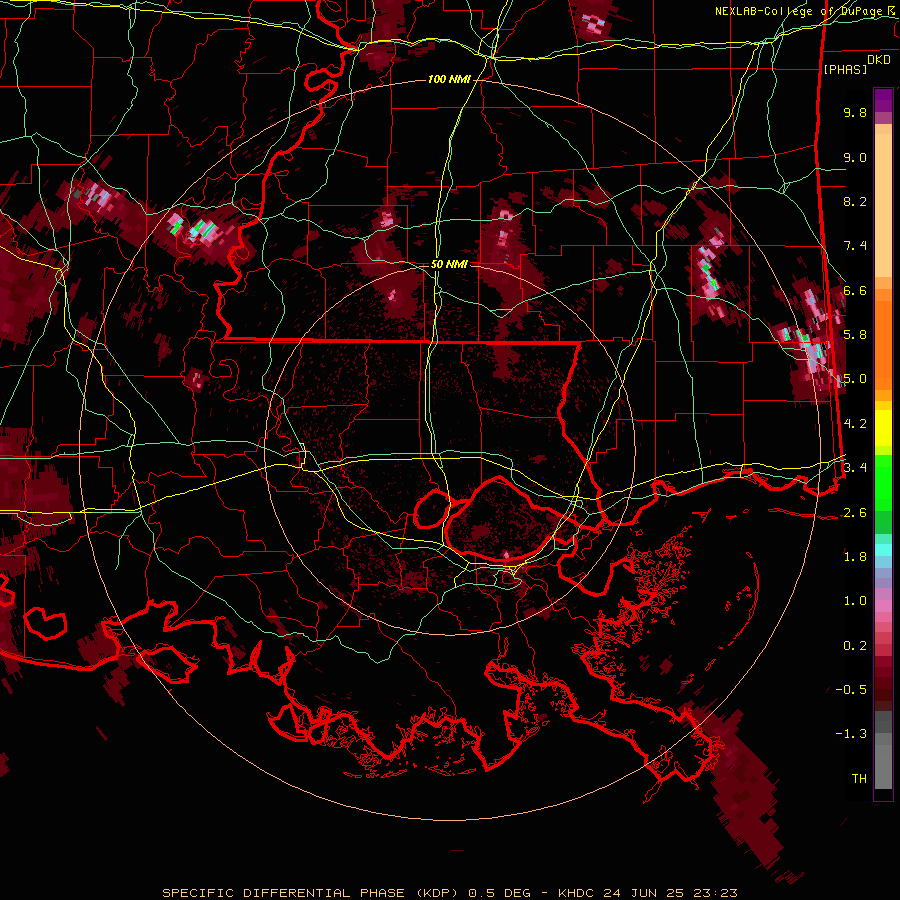Click the 4.2 value on the color scale
The height and width of the screenshot is (900, 900).
point(855,424)
